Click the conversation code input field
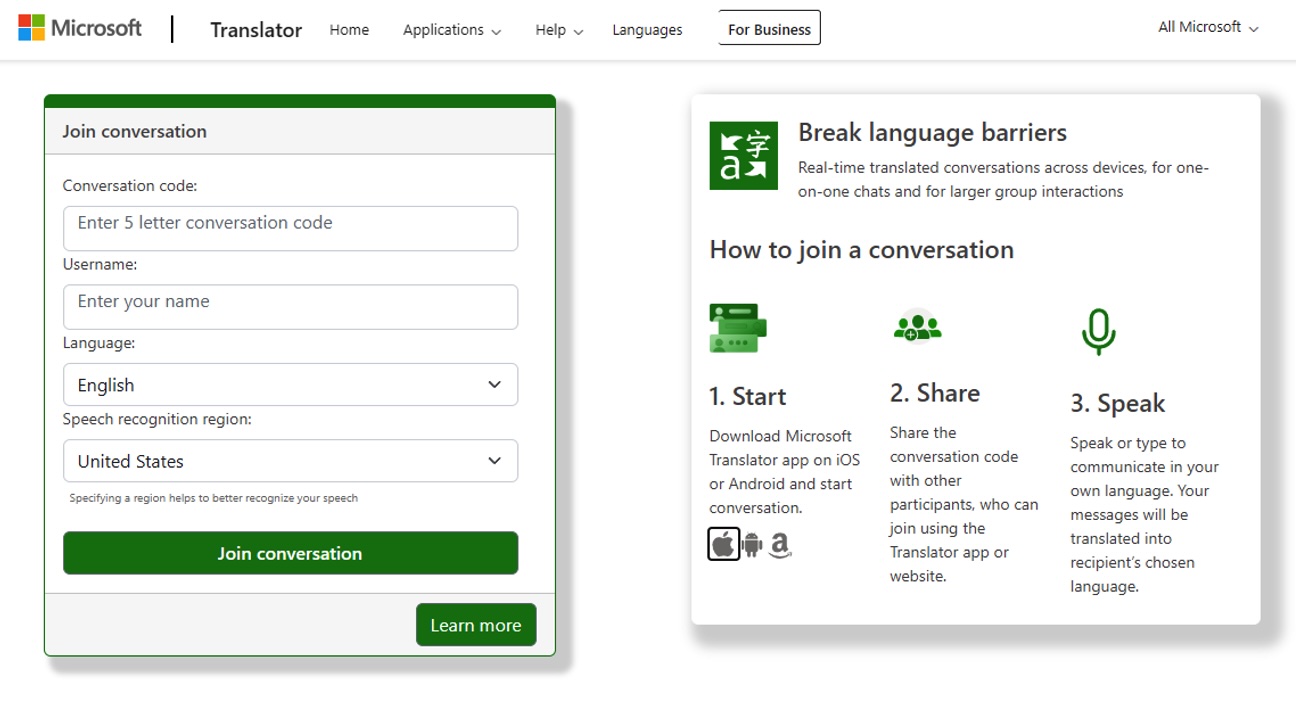 coord(290,228)
